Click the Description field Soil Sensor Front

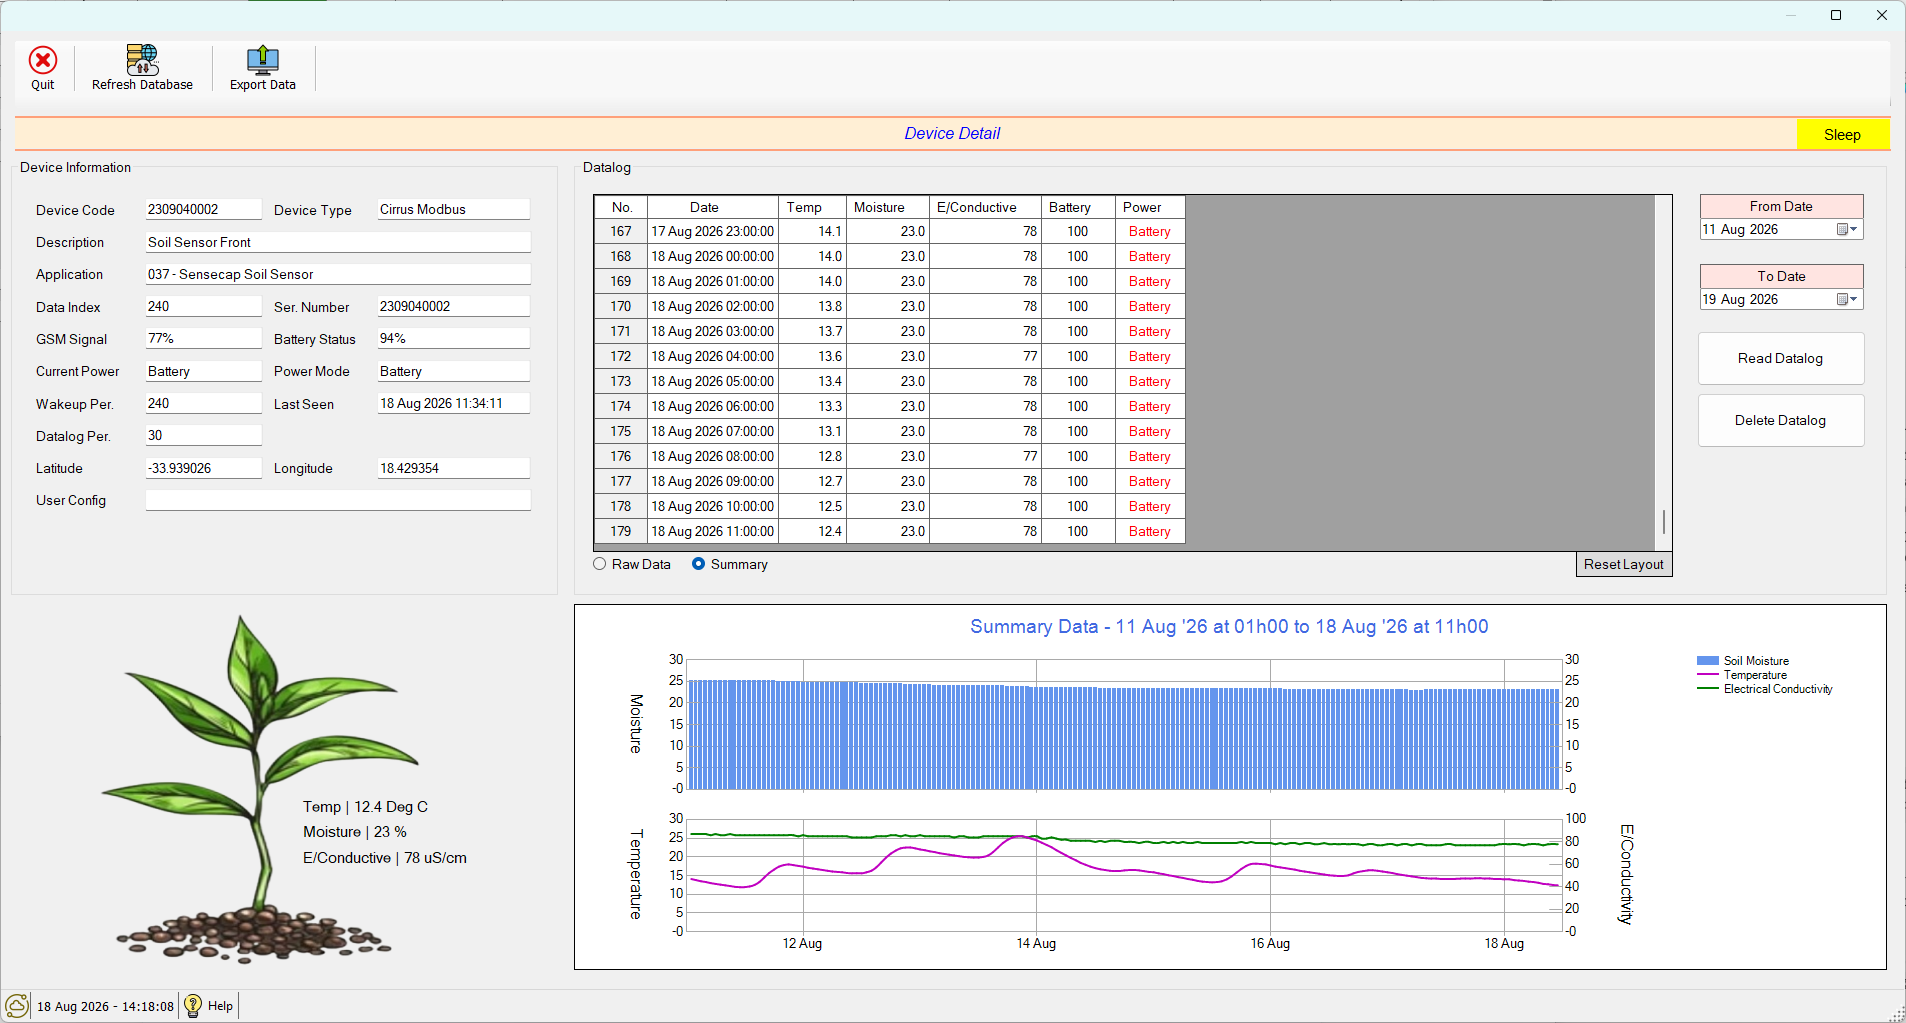coord(338,242)
